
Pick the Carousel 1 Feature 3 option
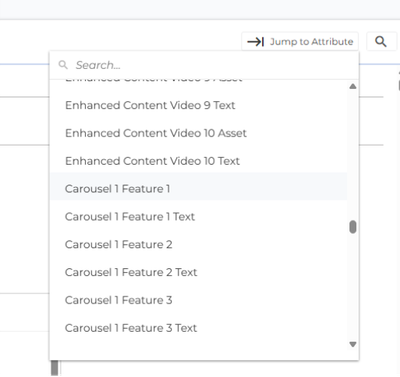point(199,300)
